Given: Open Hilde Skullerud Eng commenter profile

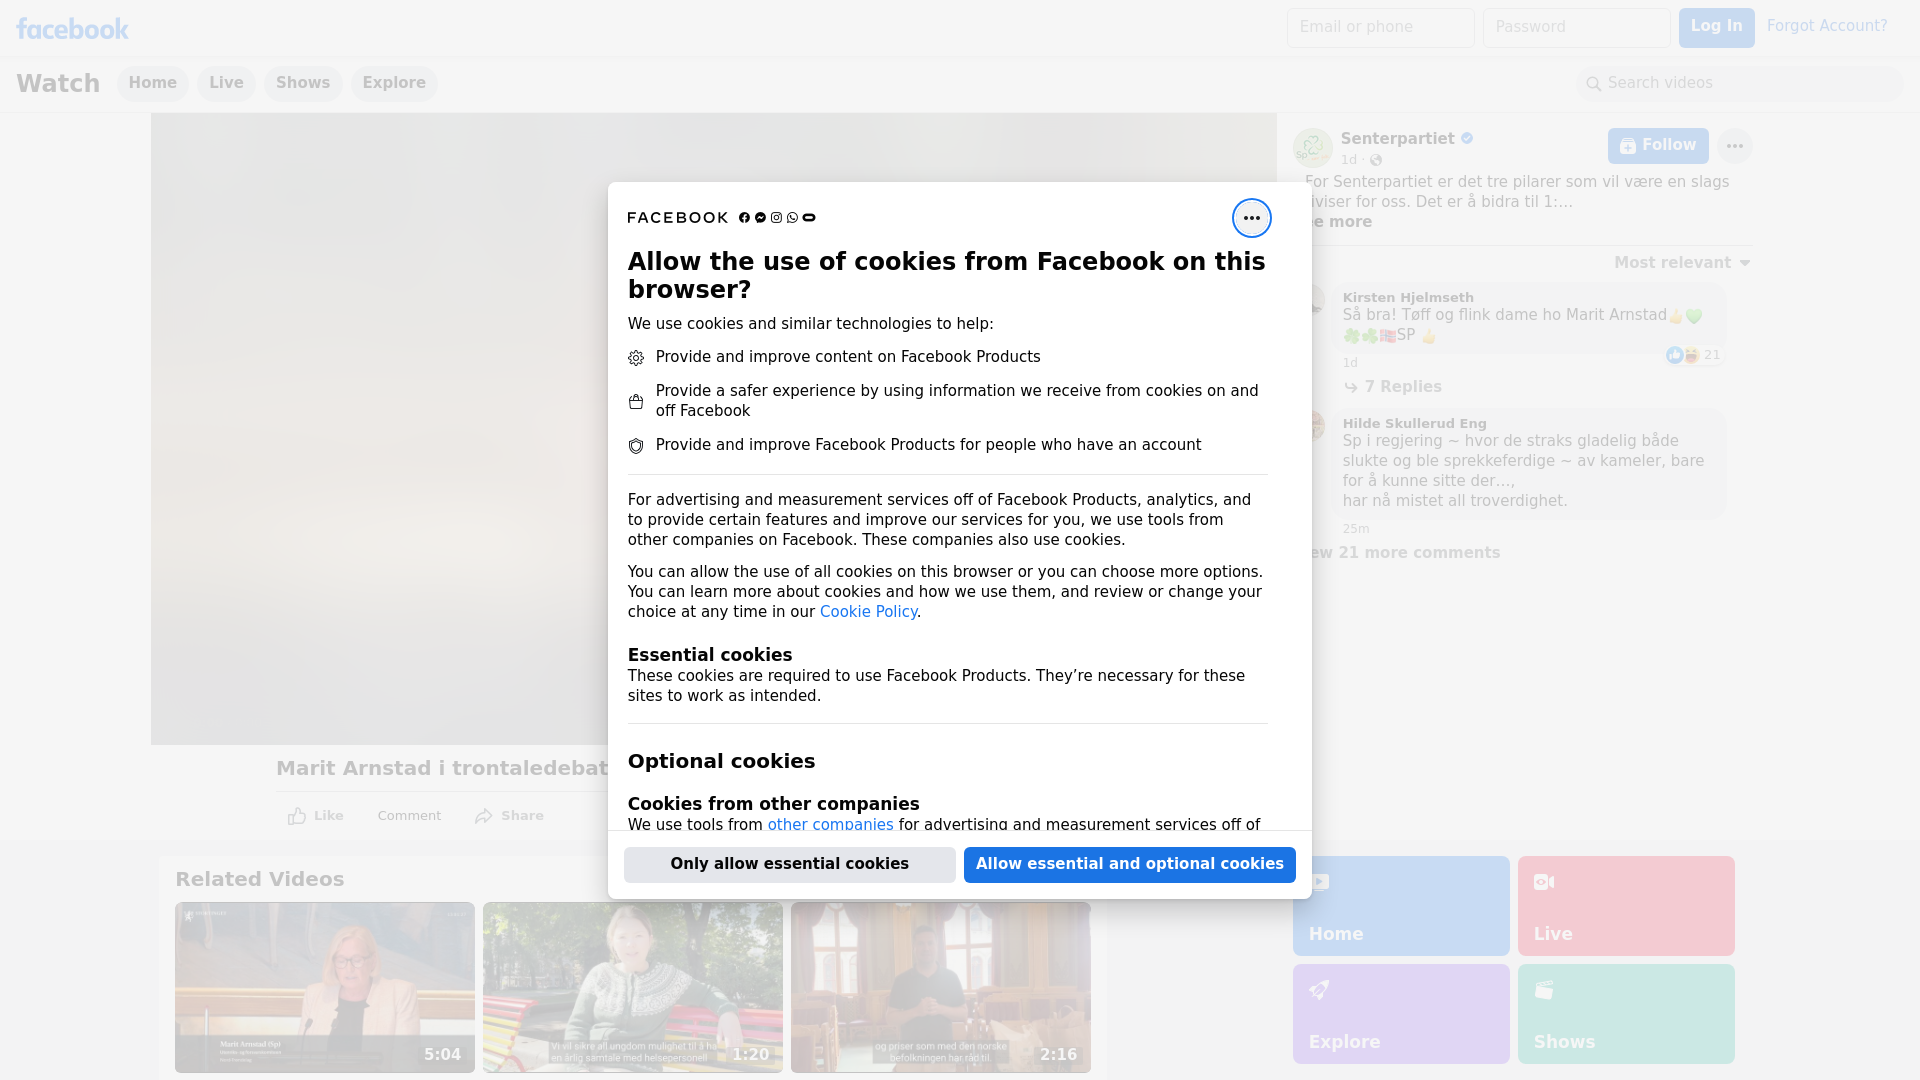Looking at the screenshot, I should click(x=1415, y=424).
